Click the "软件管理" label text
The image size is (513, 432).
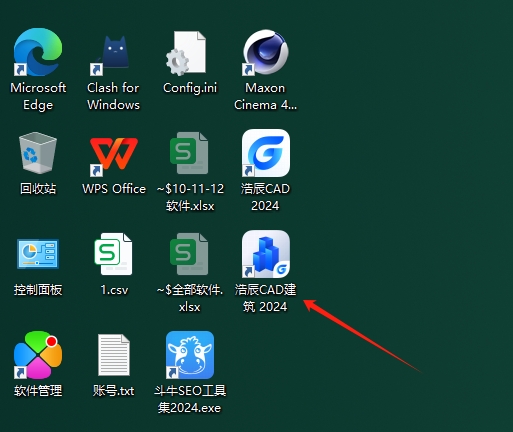tap(38, 391)
